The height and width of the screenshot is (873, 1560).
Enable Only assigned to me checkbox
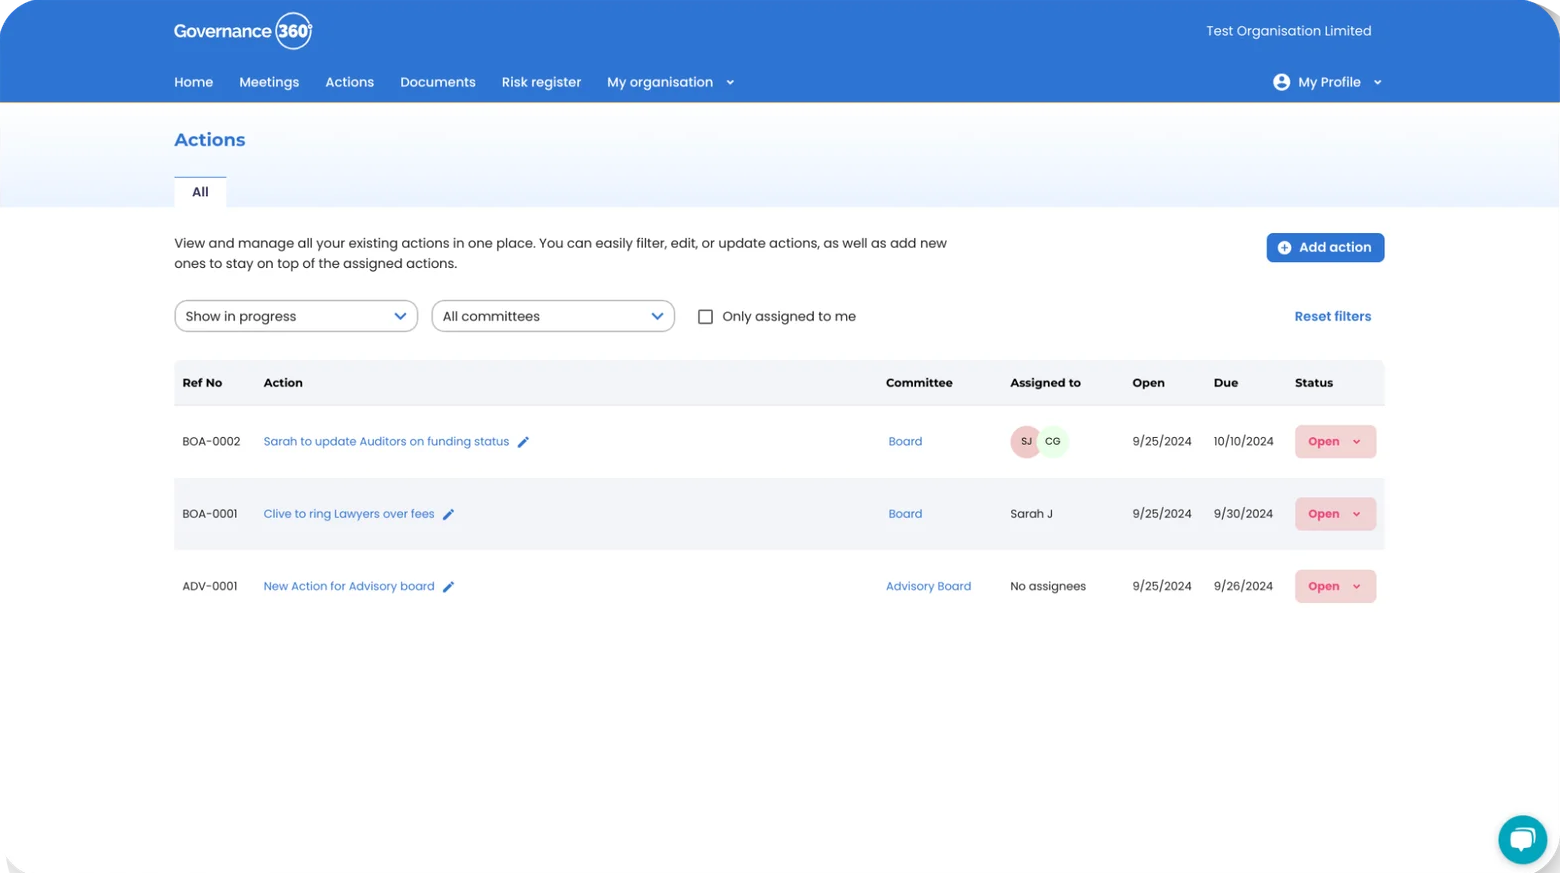pyautogui.click(x=705, y=316)
